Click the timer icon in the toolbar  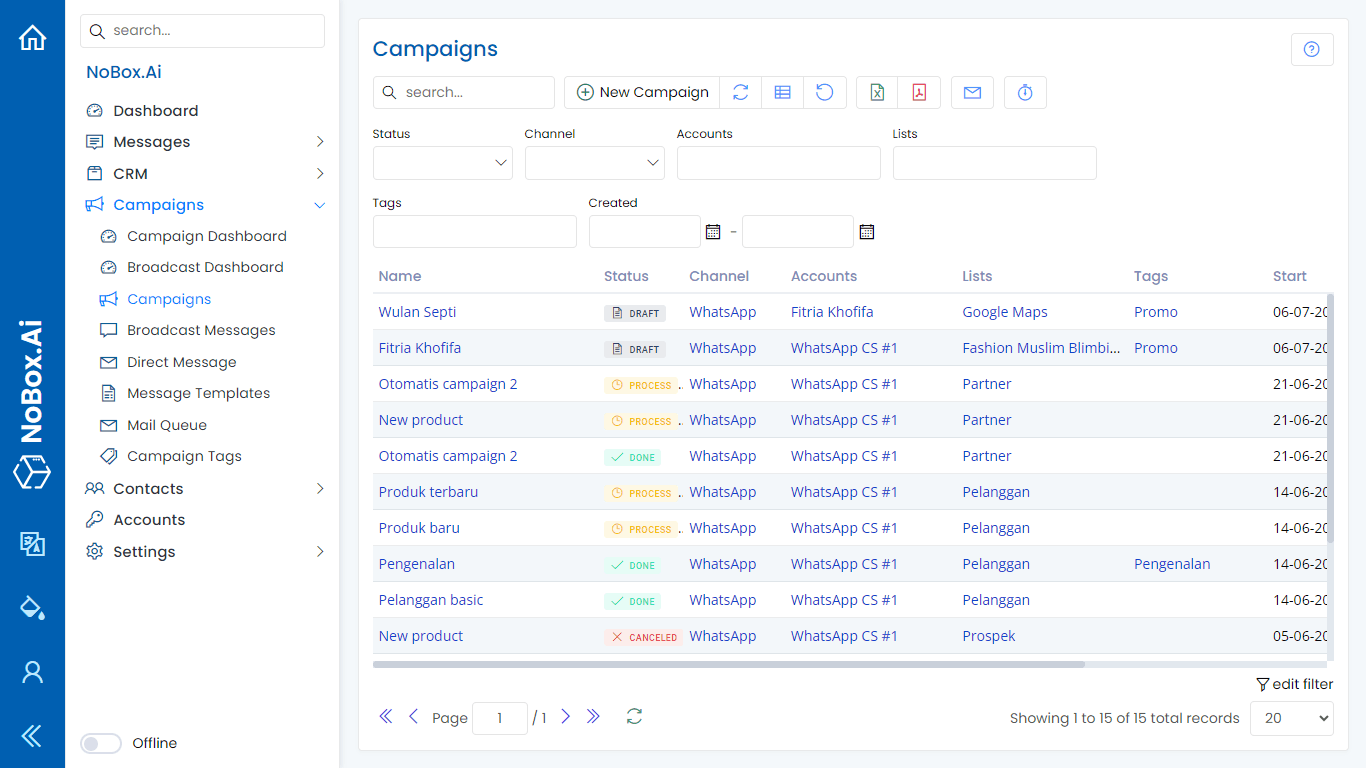(1025, 92)
